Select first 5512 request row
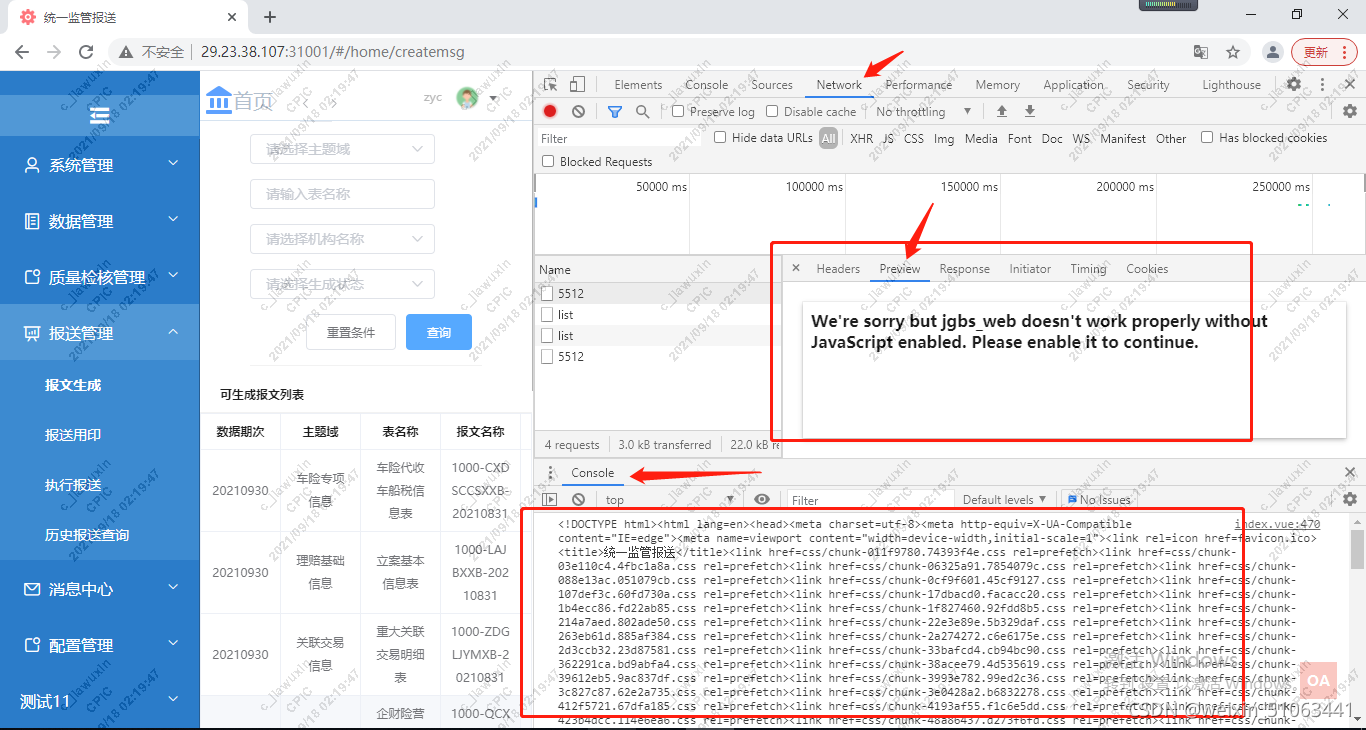This screenshot has height=730, width=1366. 656,293
